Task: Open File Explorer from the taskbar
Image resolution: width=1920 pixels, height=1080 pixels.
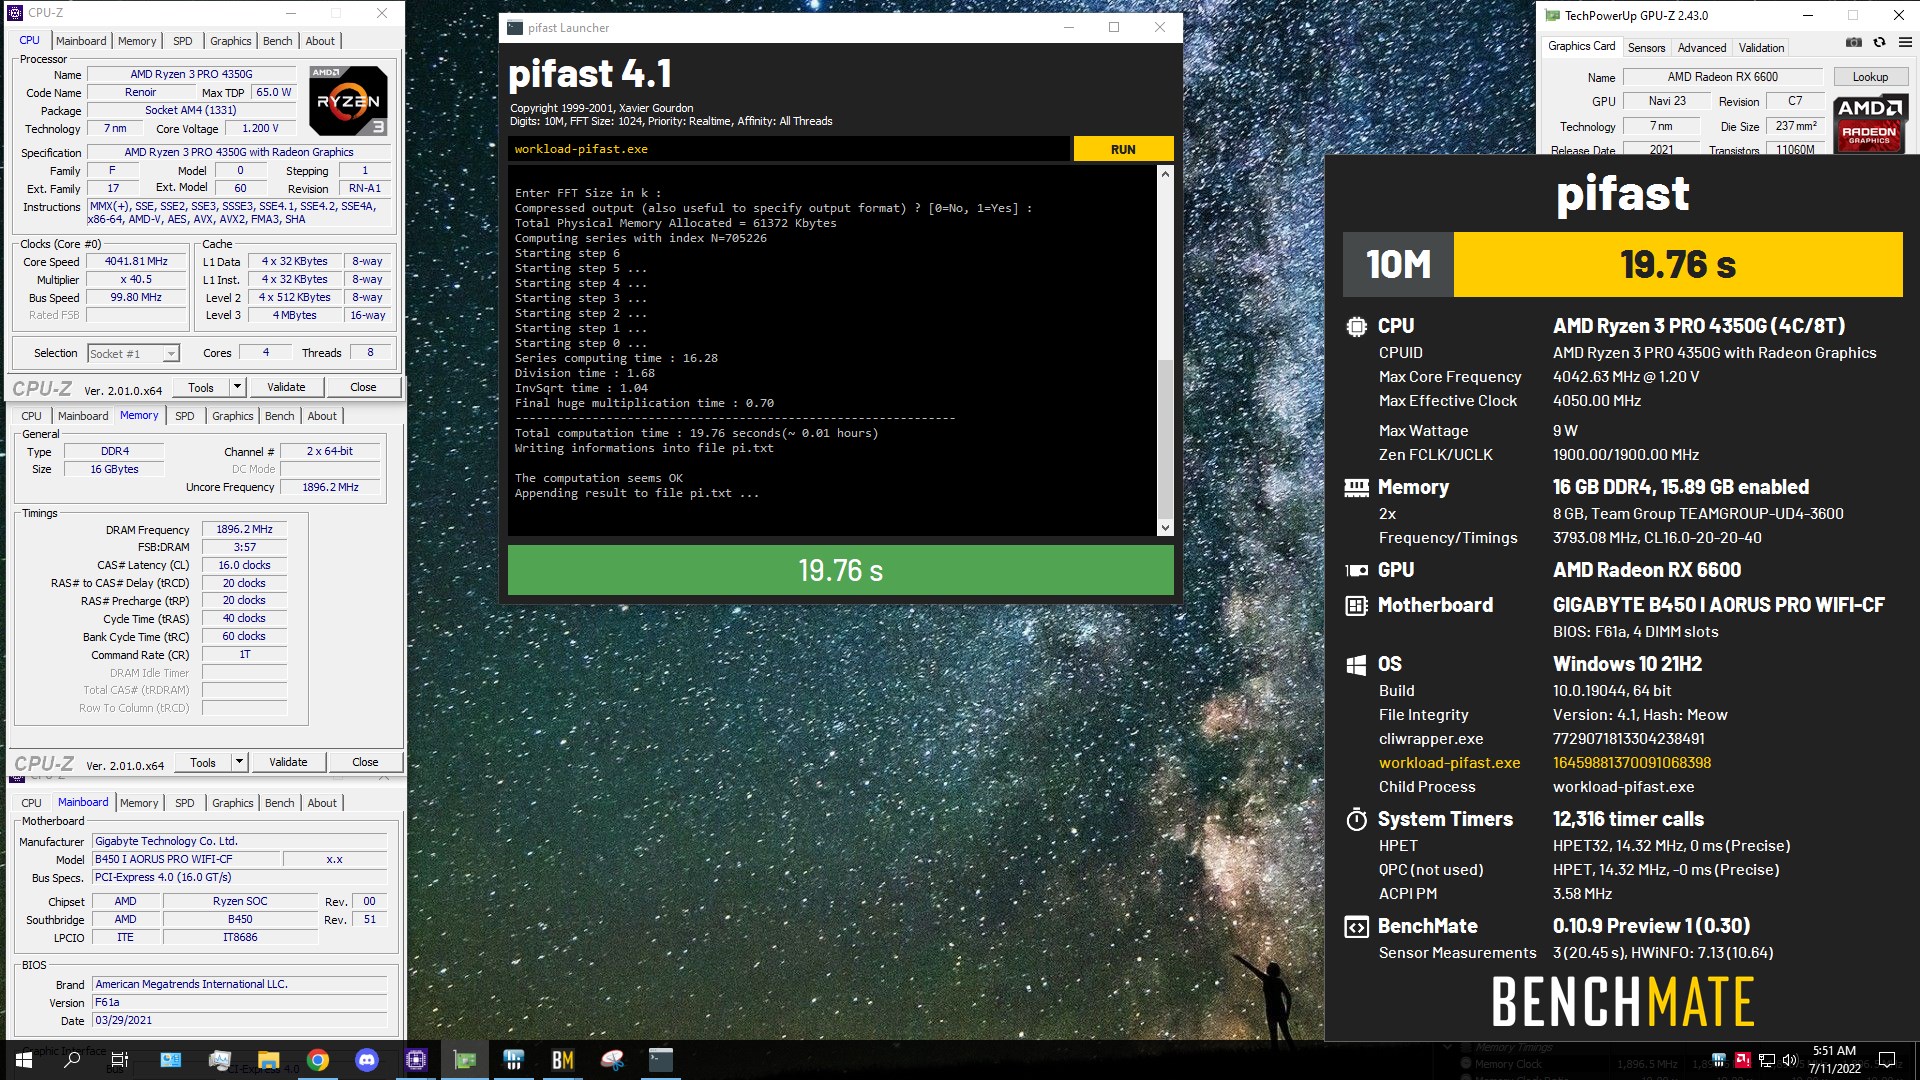Action: [268, 1060]
